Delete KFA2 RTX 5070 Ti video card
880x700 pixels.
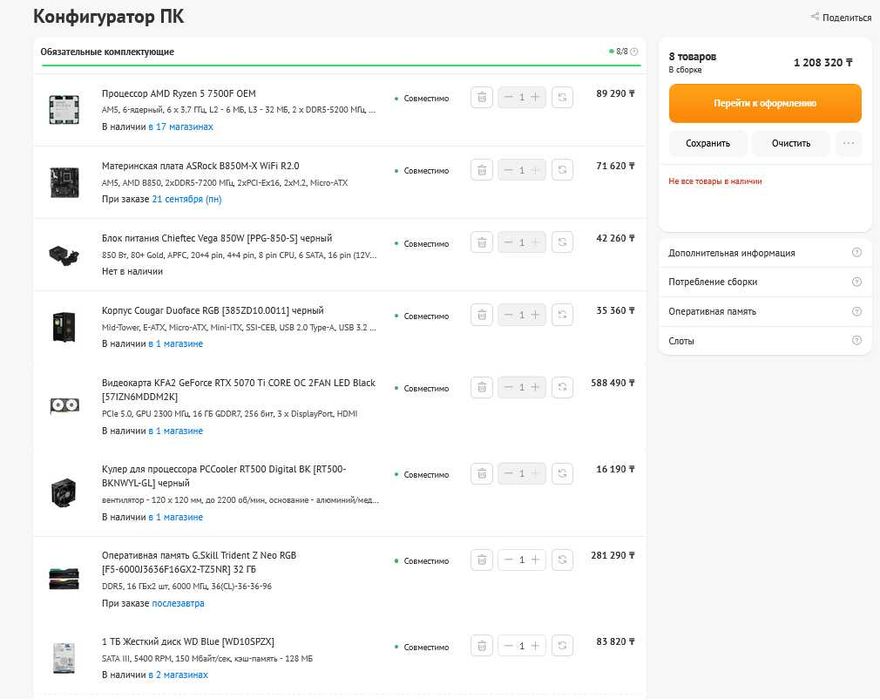tap(482, 387)
